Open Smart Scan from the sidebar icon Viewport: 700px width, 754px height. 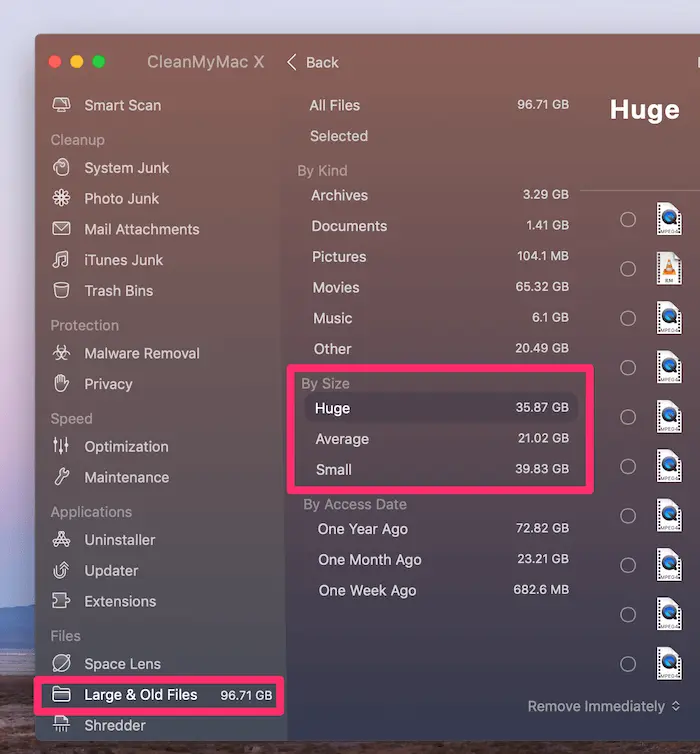[62, 105]
